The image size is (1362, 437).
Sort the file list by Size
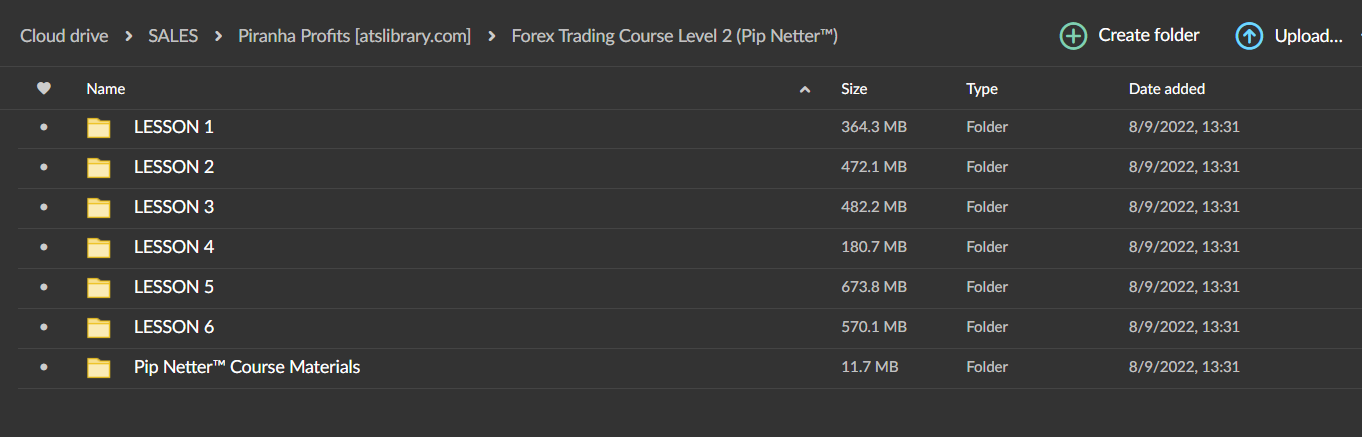tap(854, 89)
